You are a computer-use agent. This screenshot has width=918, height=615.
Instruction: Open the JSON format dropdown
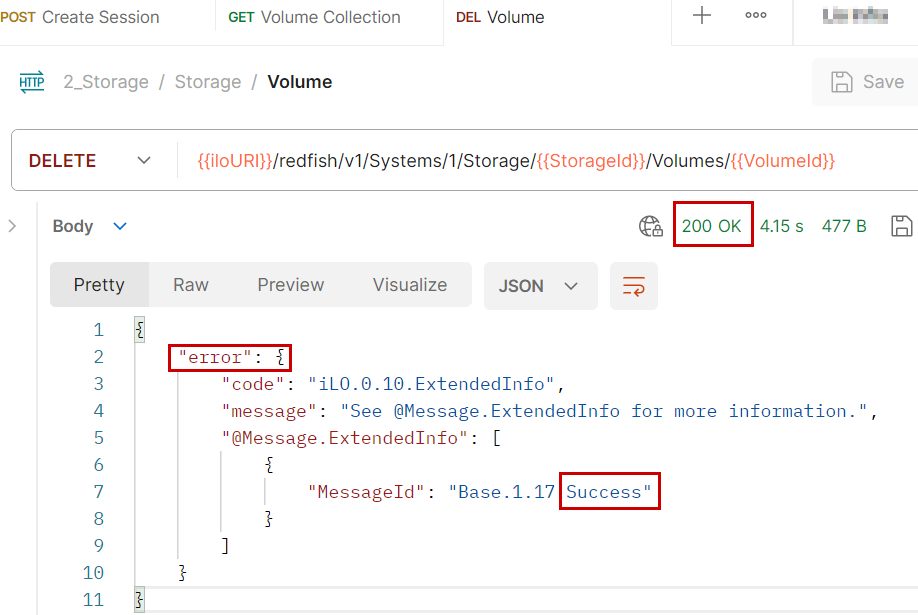[x=540, y=286]
